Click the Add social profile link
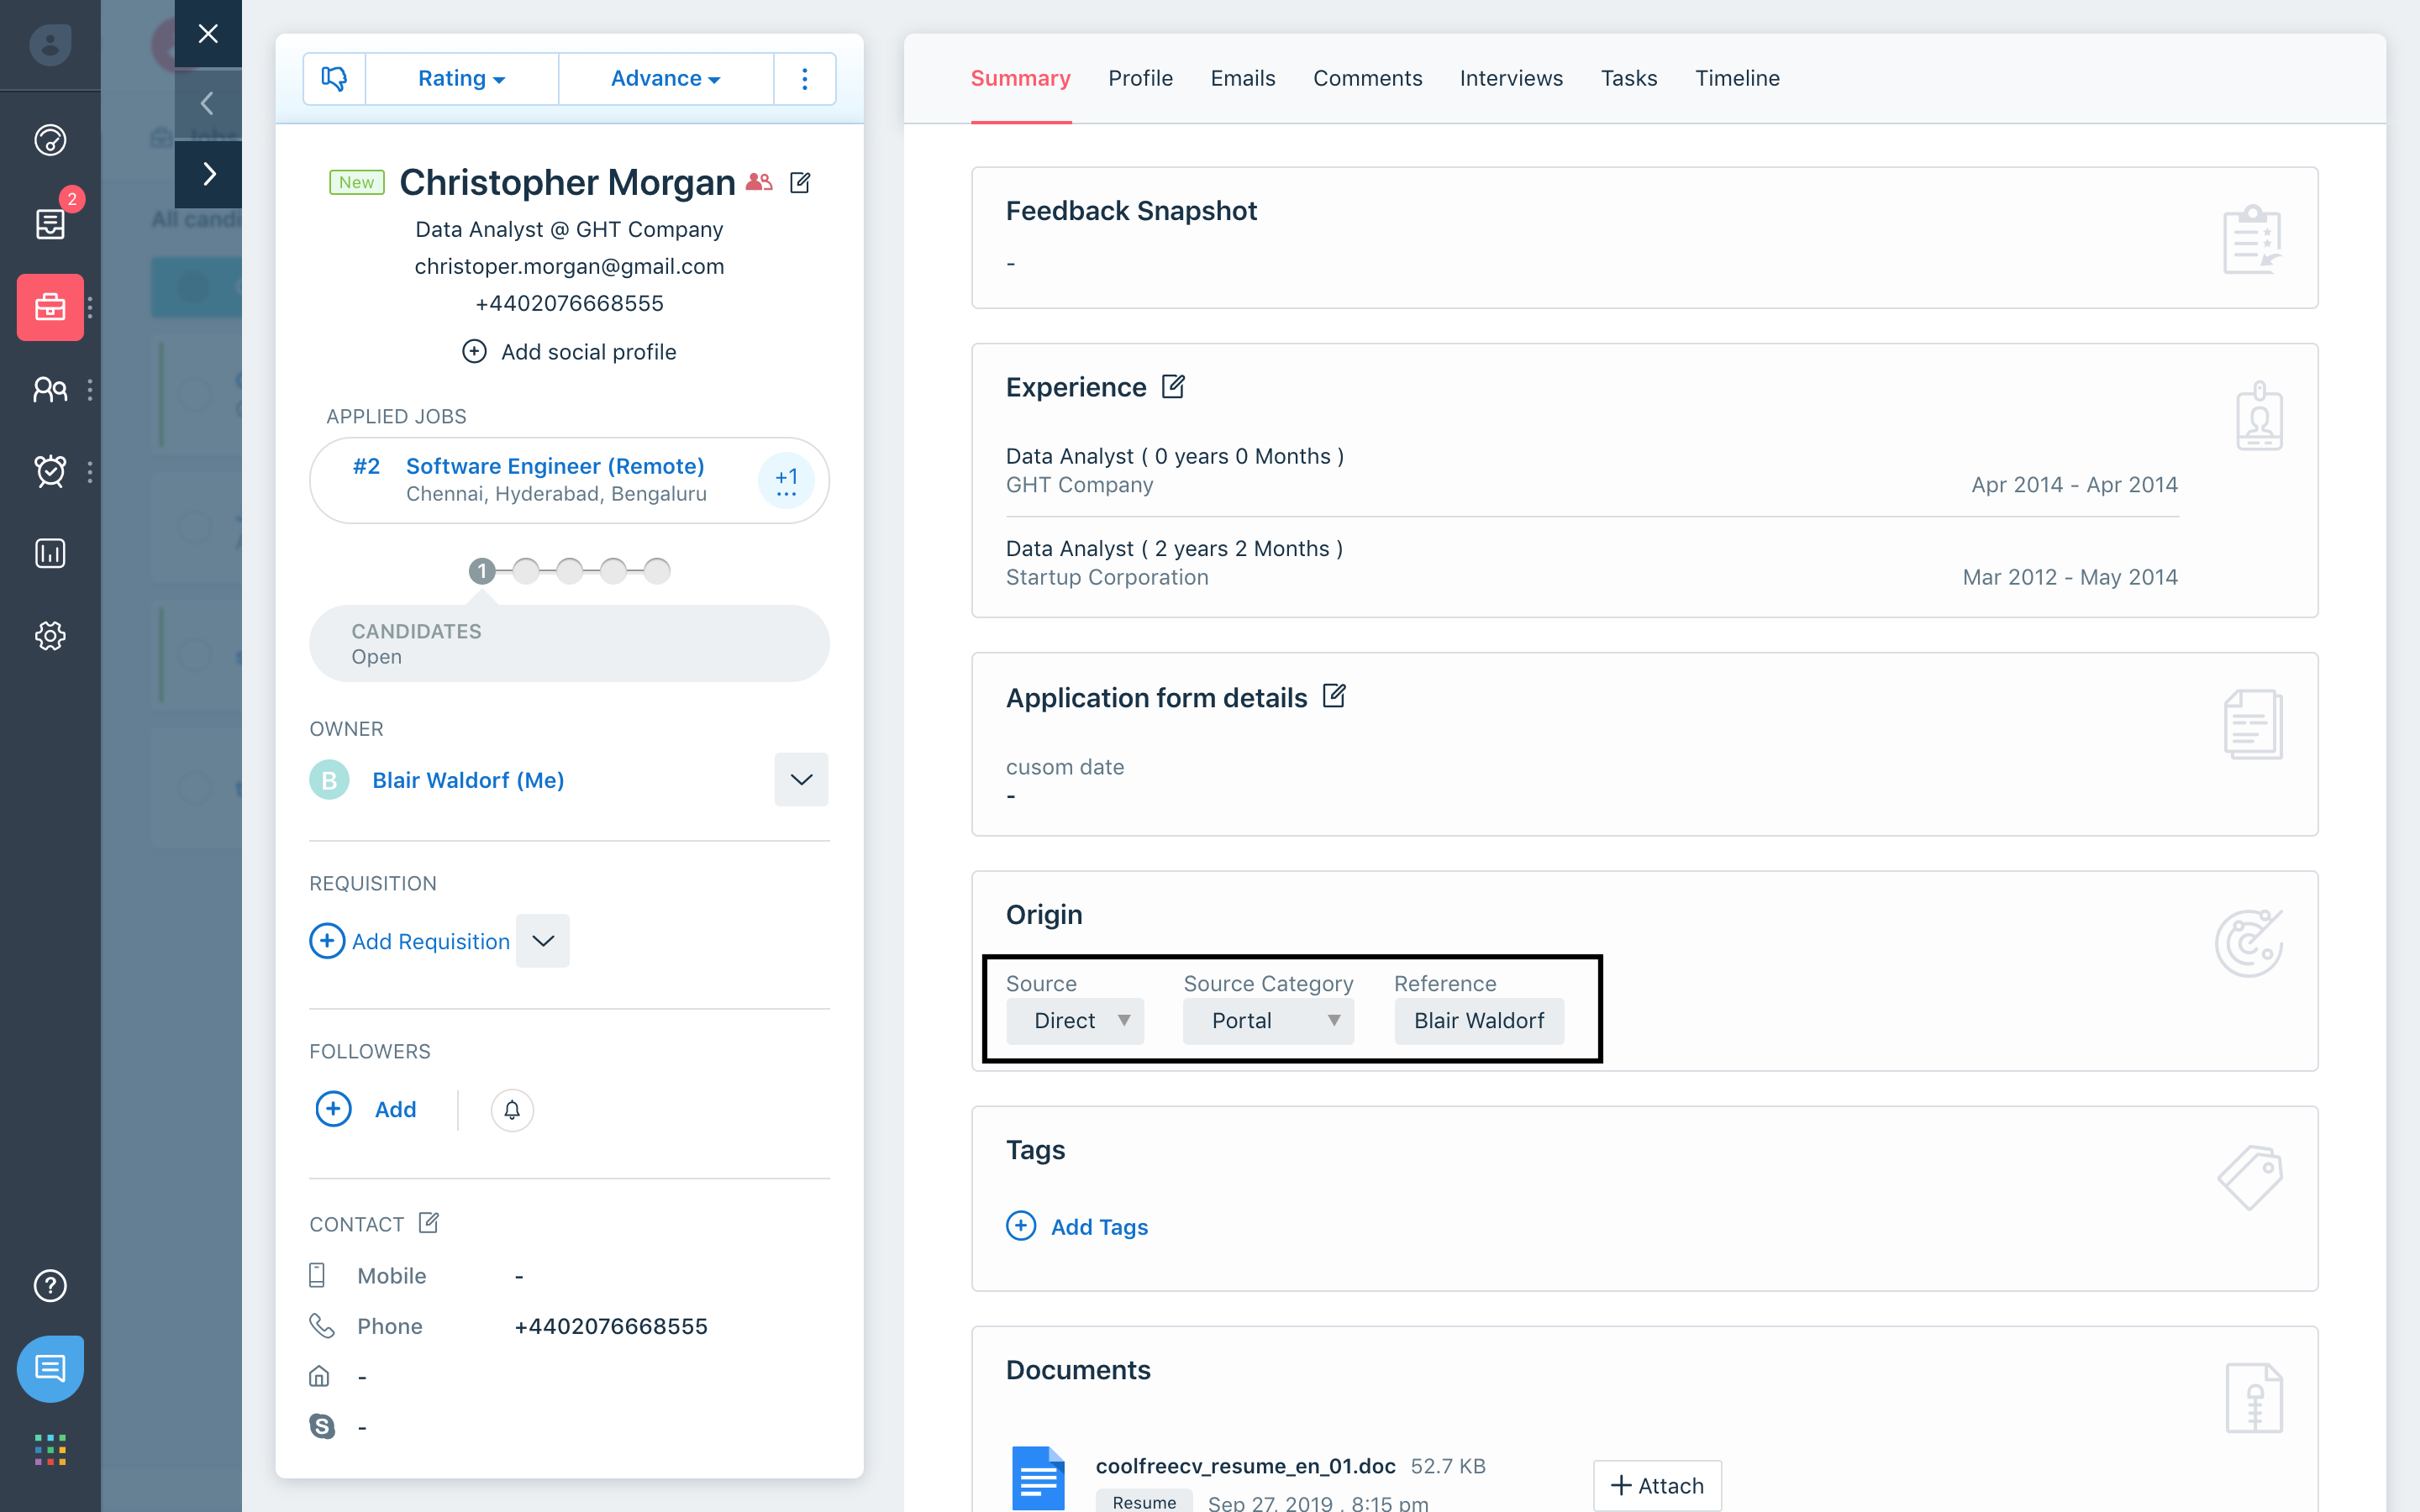 [569, 351]
